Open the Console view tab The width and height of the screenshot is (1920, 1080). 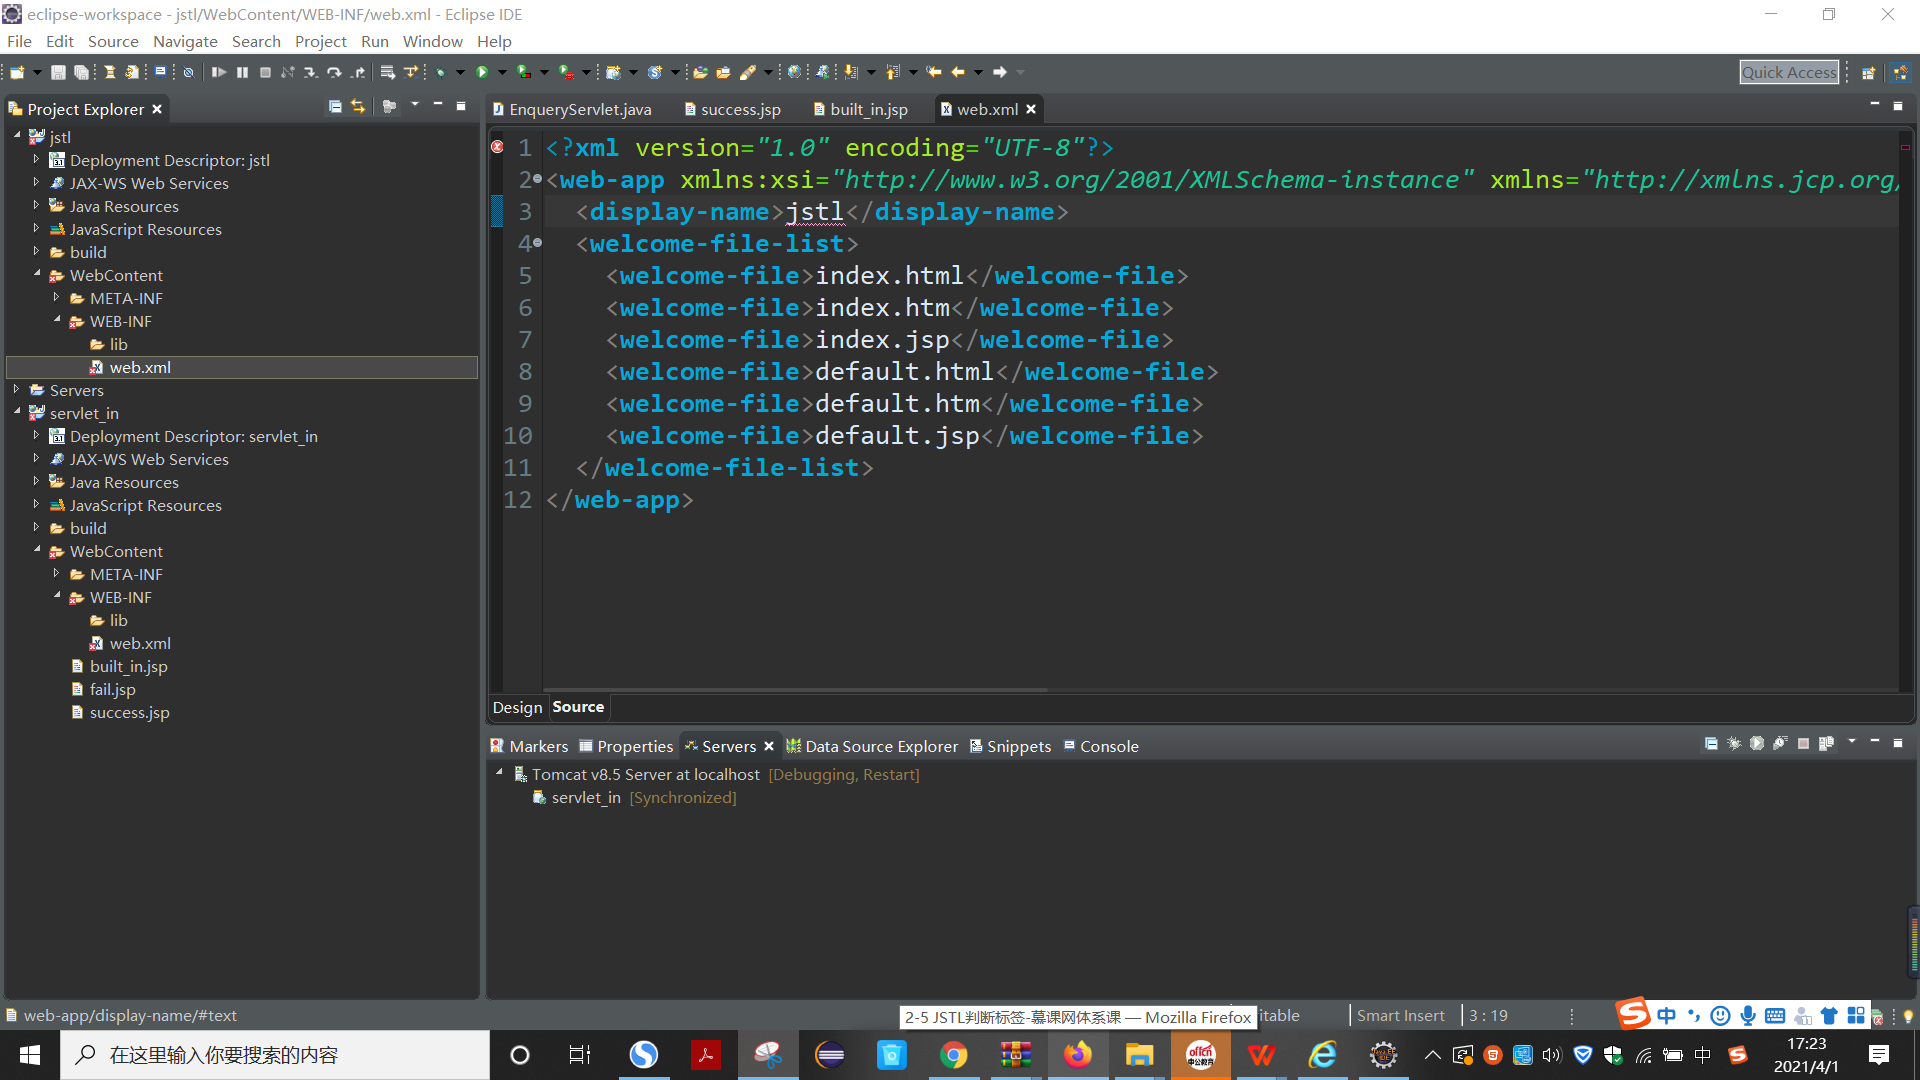[x=1108, y=746]
